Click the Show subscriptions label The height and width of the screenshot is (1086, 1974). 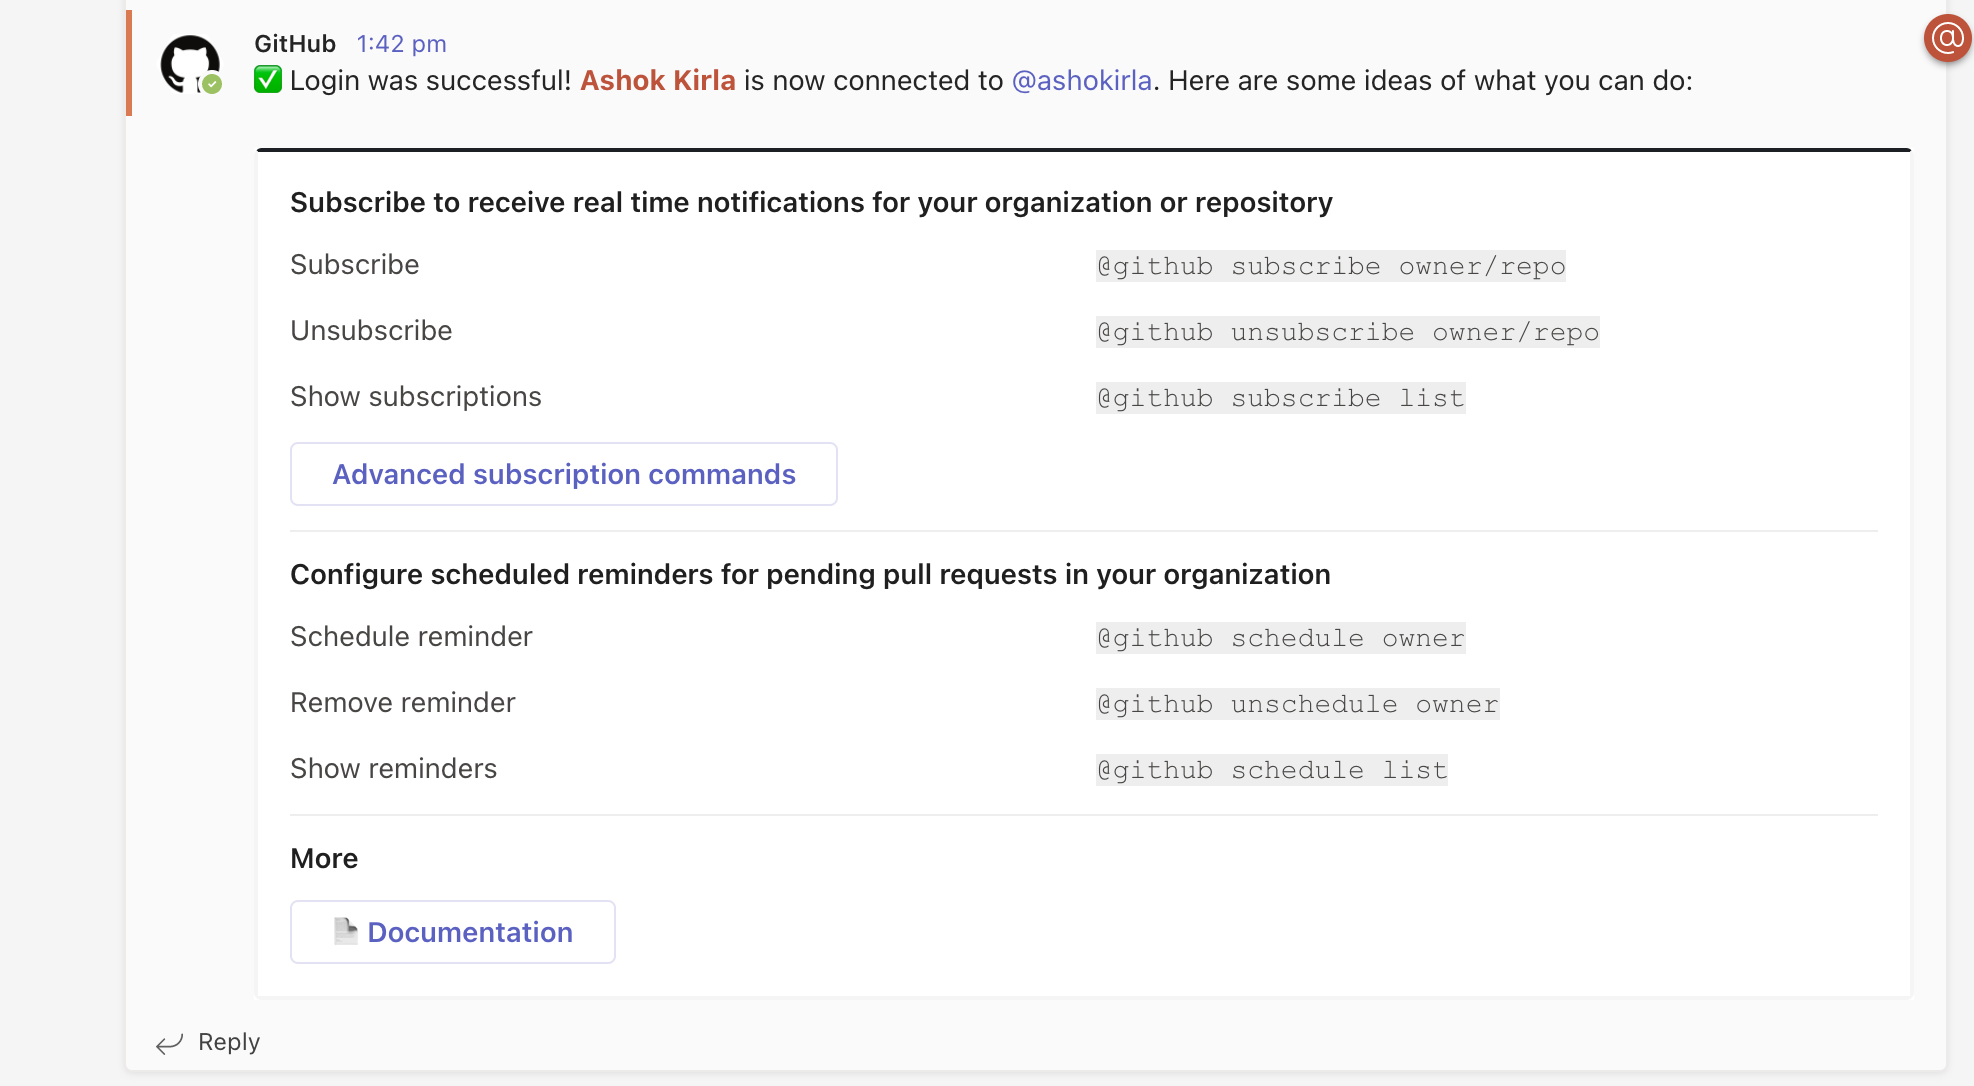coord(415,397)
